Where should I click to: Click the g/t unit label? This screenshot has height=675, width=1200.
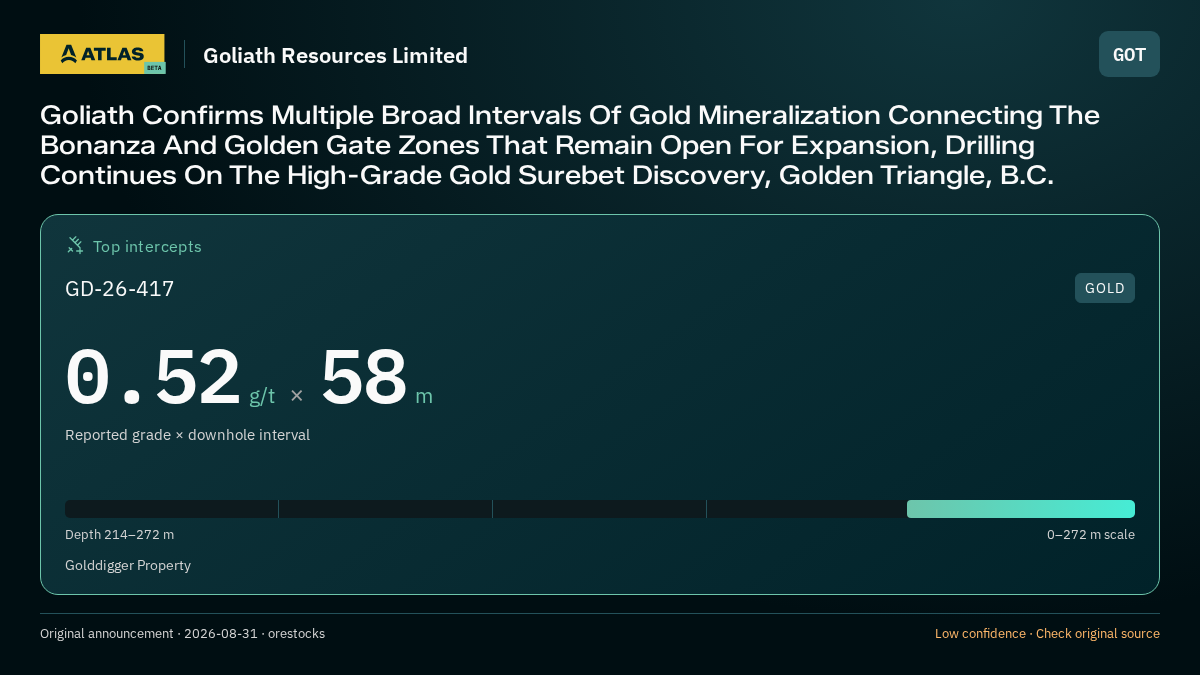(x=262, y=396)
